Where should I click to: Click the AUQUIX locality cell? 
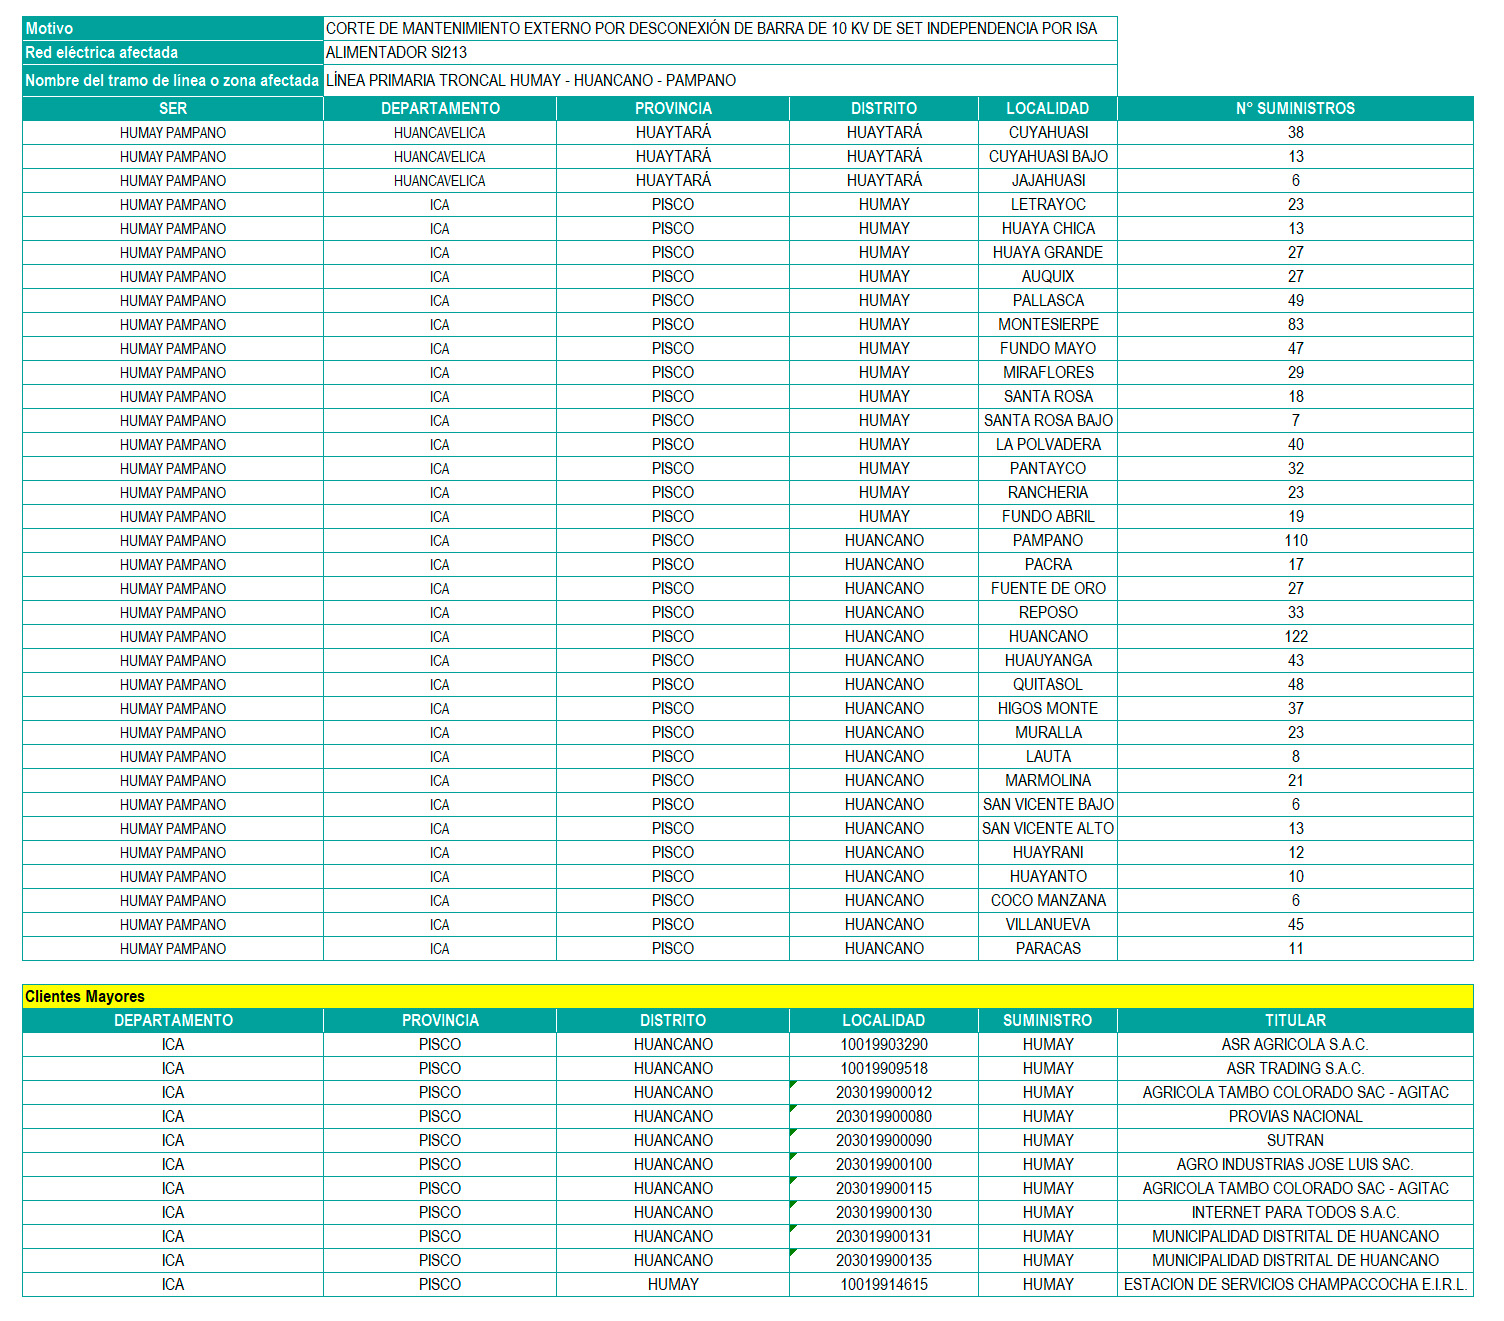[x=1048, y=277]
